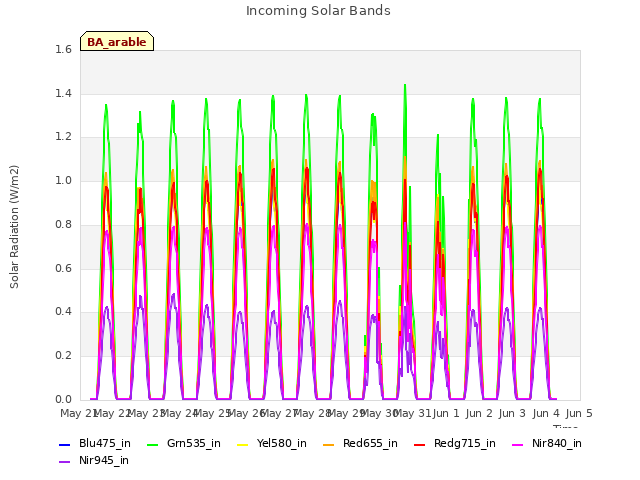Viewport: 640px width, 480px height.
Task: Click the 0.8 y-axis tick label
Action: tap(63, 224)
